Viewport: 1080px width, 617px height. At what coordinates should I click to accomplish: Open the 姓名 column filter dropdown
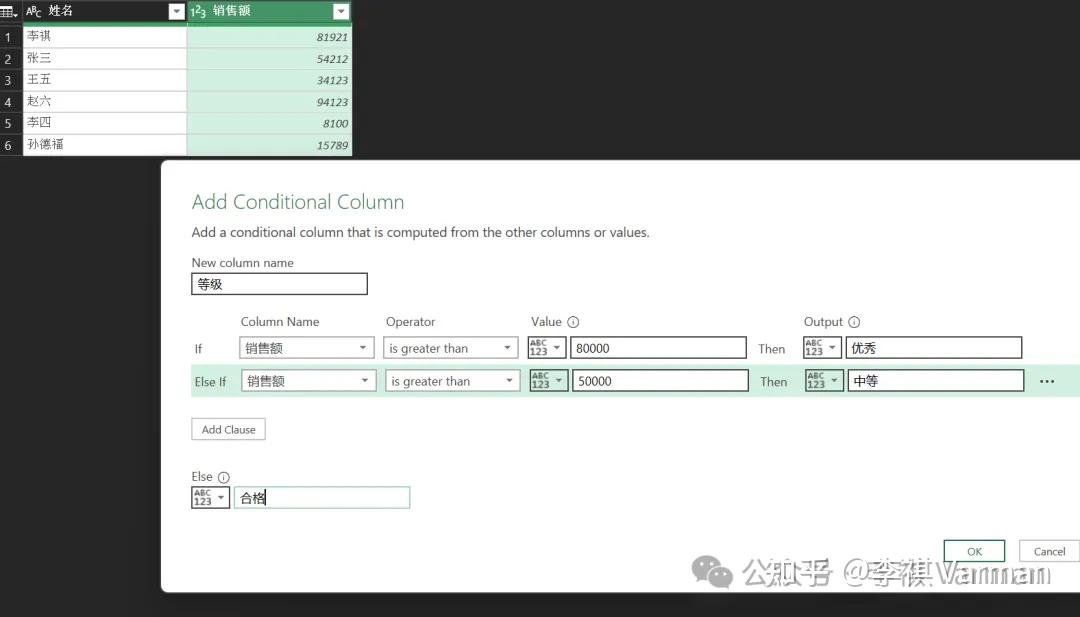click(x=178, y=10)
